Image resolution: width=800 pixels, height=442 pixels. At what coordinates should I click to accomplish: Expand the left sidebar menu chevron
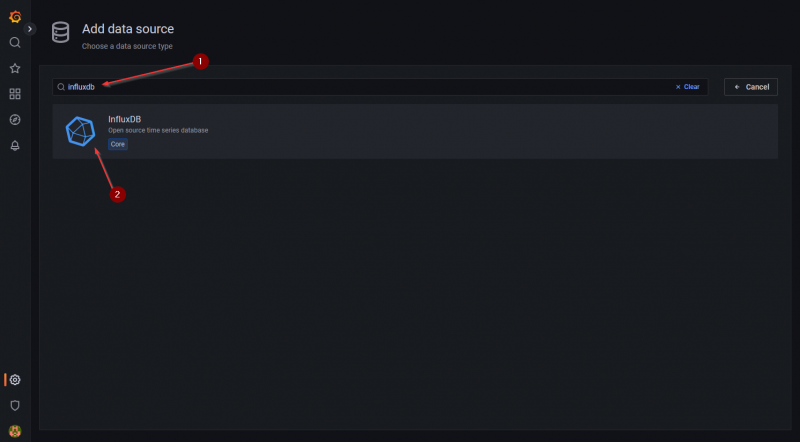(30, 29)
